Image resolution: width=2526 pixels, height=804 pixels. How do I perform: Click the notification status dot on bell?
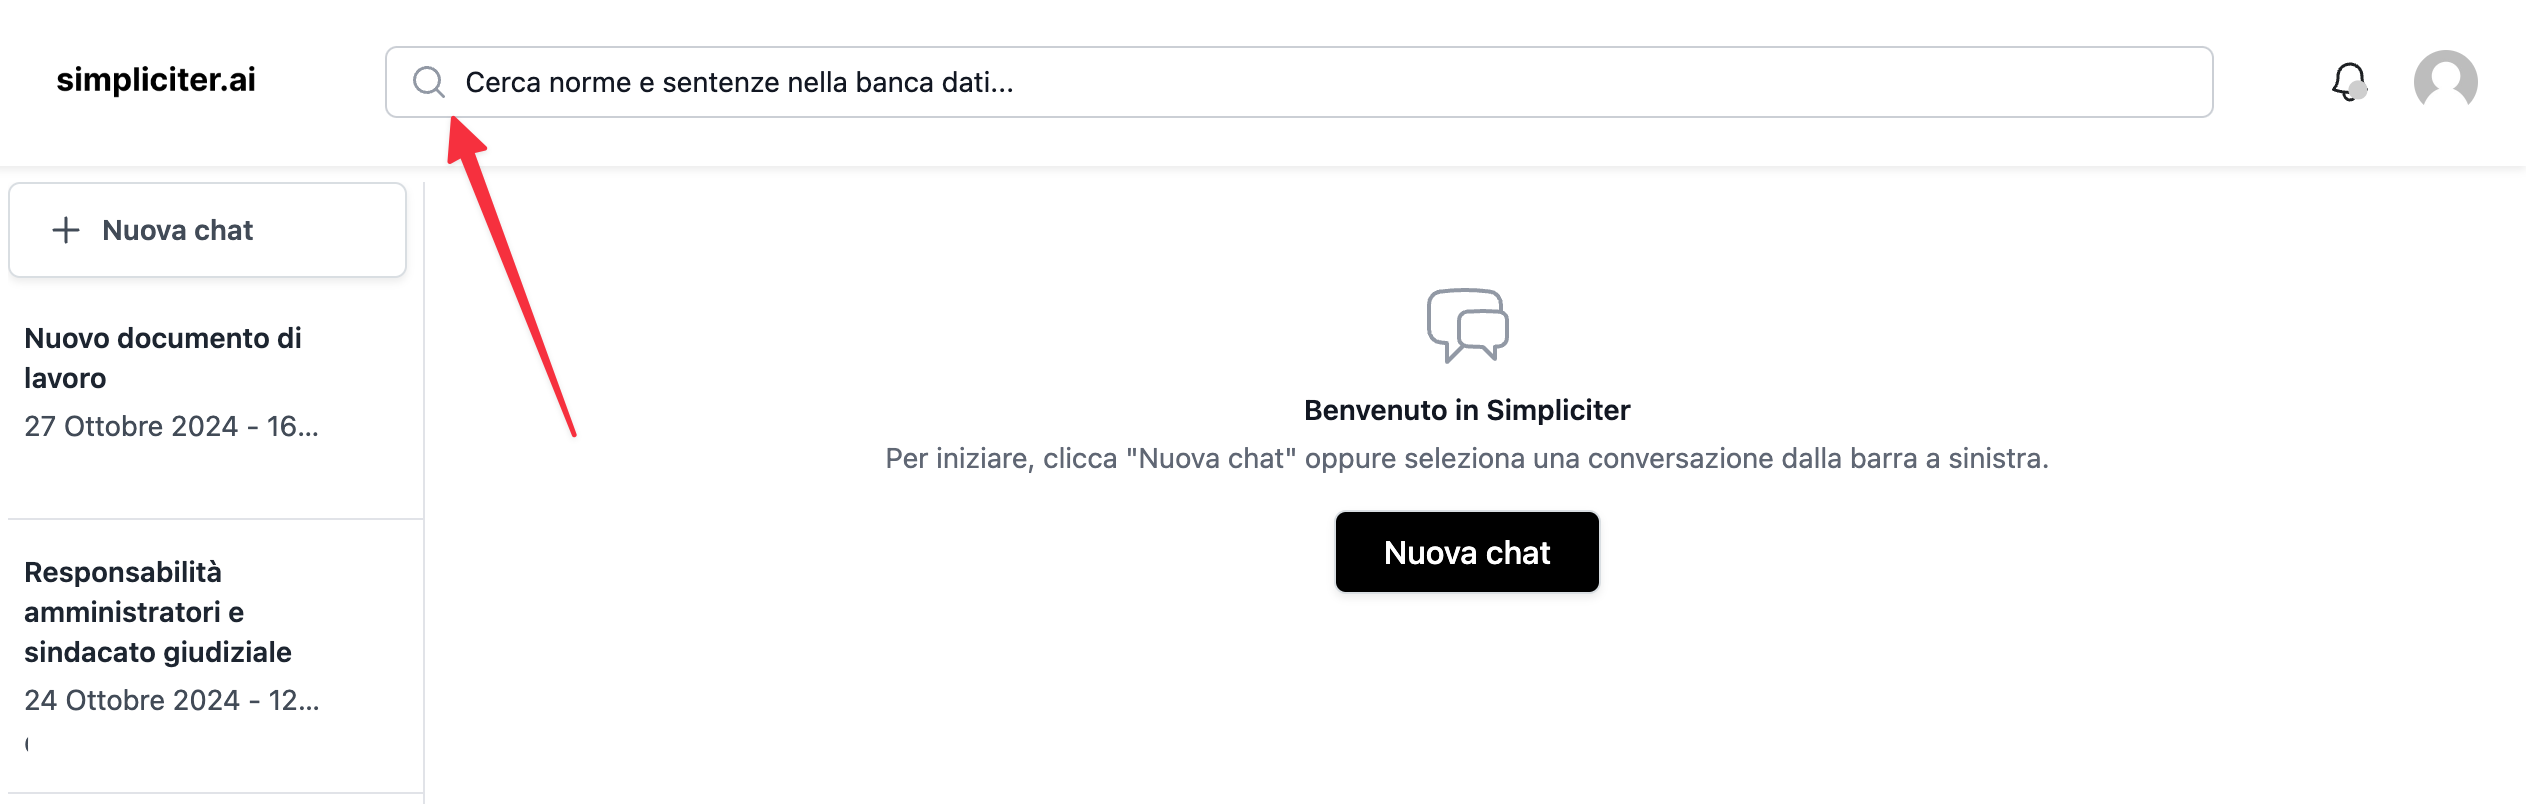pyautogui.click(x=2358, y=91)
